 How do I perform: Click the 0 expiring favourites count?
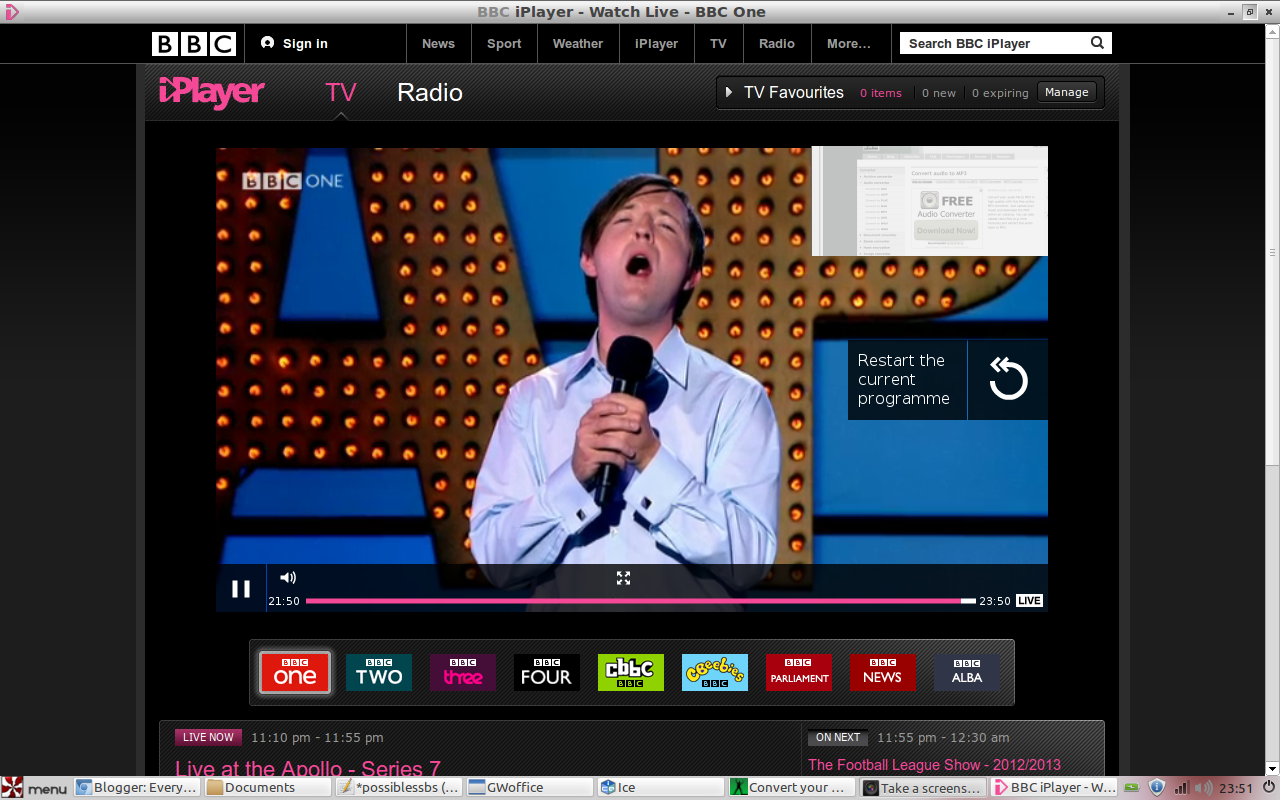(1000, 93)
